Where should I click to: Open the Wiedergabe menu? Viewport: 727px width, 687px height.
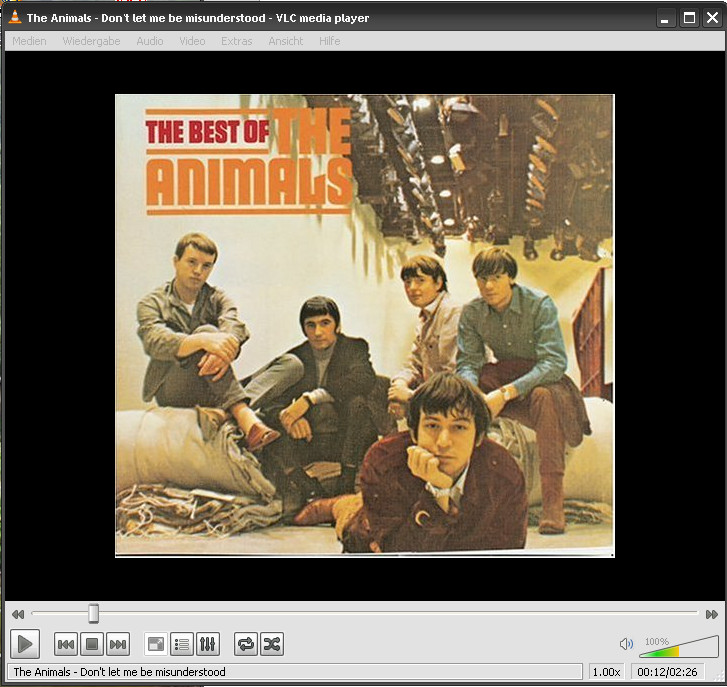tap(91, 41)
